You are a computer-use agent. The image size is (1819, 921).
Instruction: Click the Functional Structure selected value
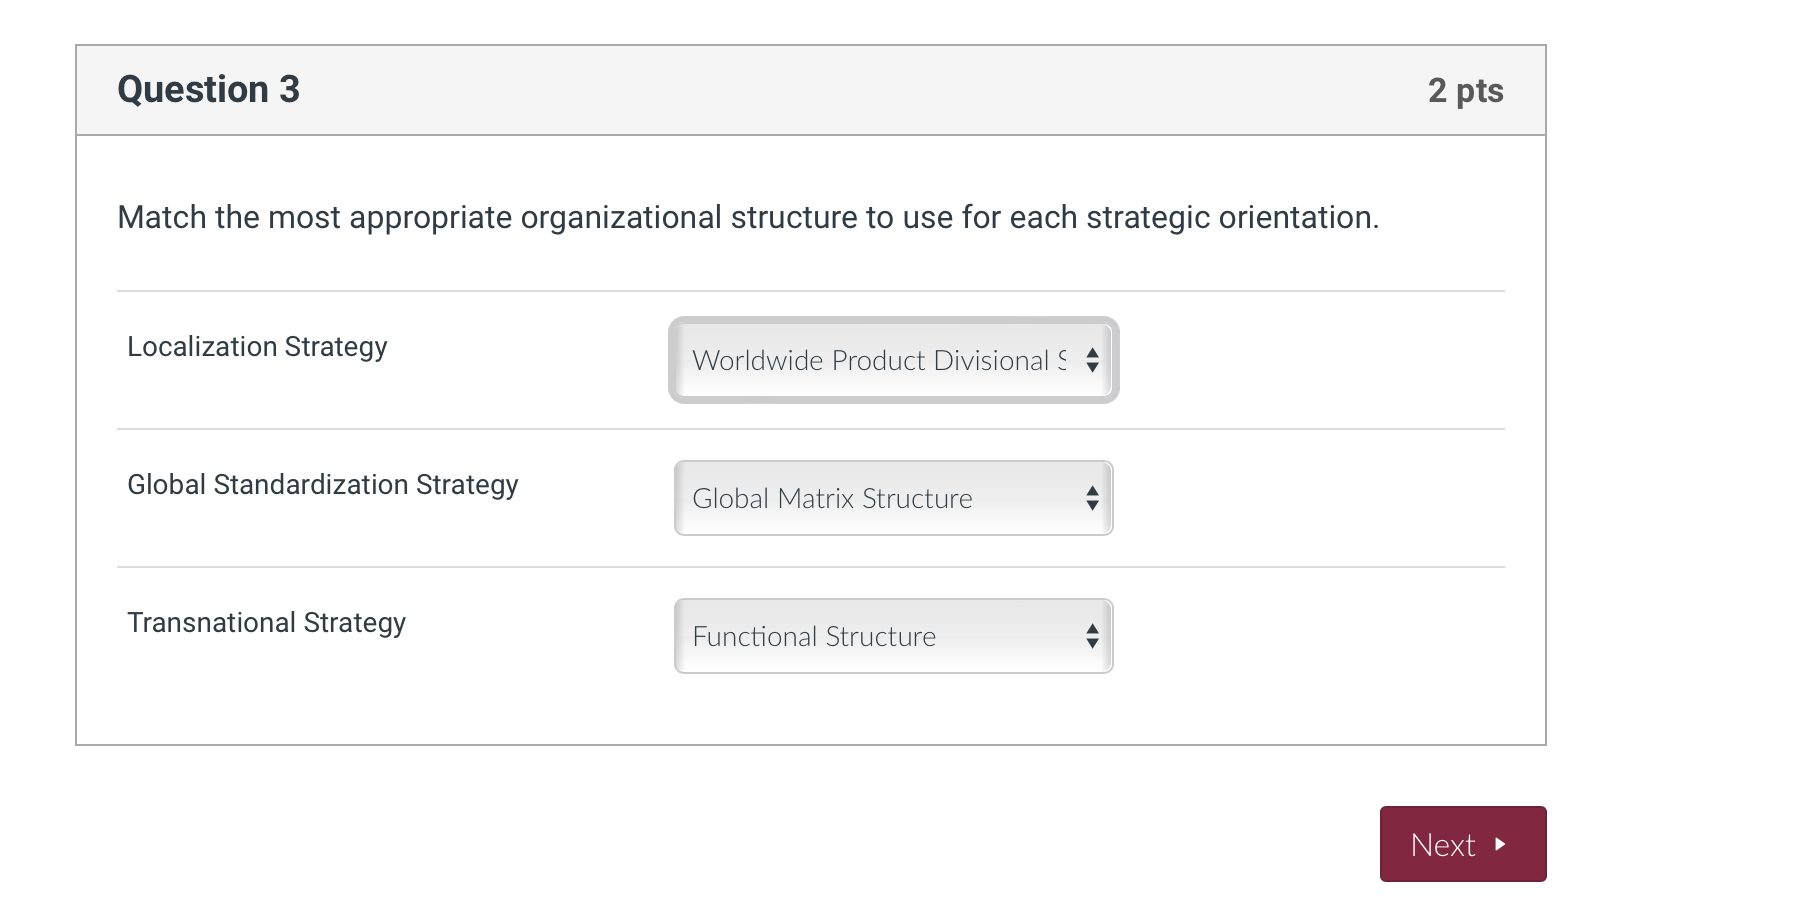click(x=814, y=636)
